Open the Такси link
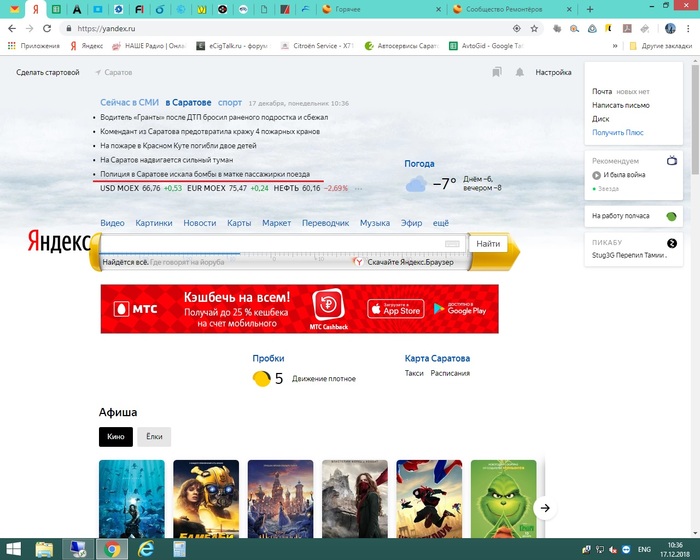 coord(414,373)
